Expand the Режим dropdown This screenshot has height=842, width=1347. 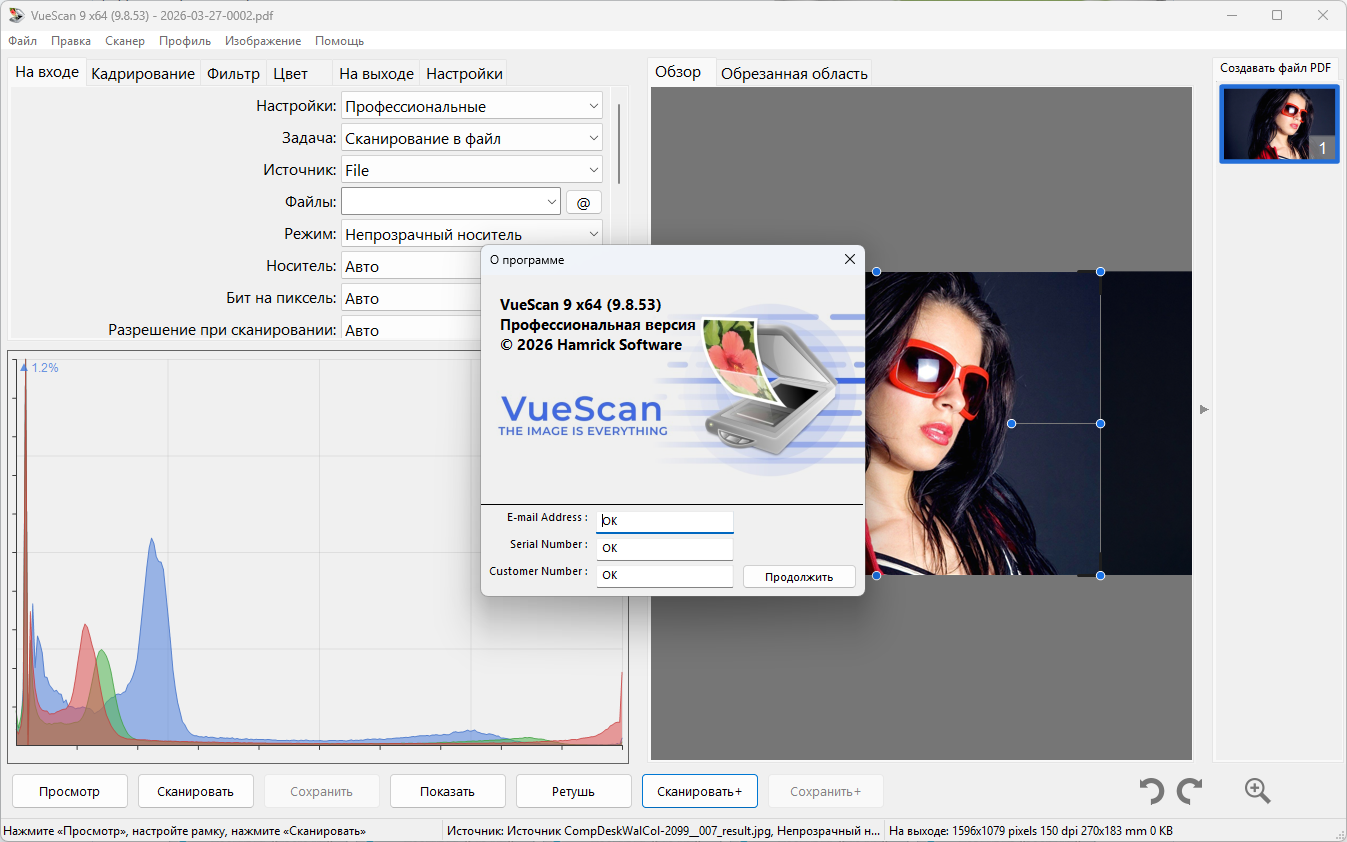pyautogui.click(x=471, y=234)
